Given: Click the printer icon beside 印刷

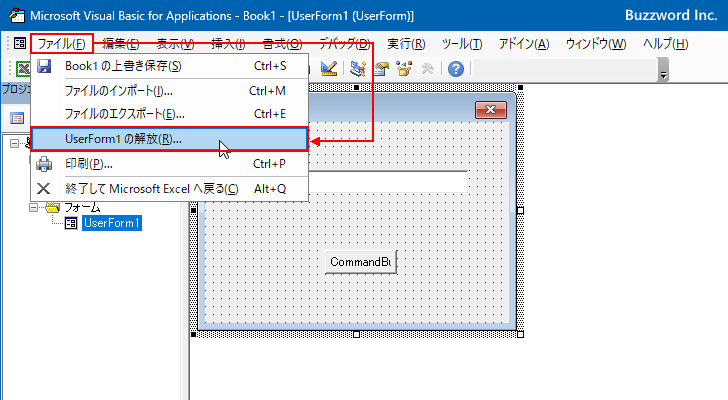Looking at the screenshot, I should pos(44,164).
